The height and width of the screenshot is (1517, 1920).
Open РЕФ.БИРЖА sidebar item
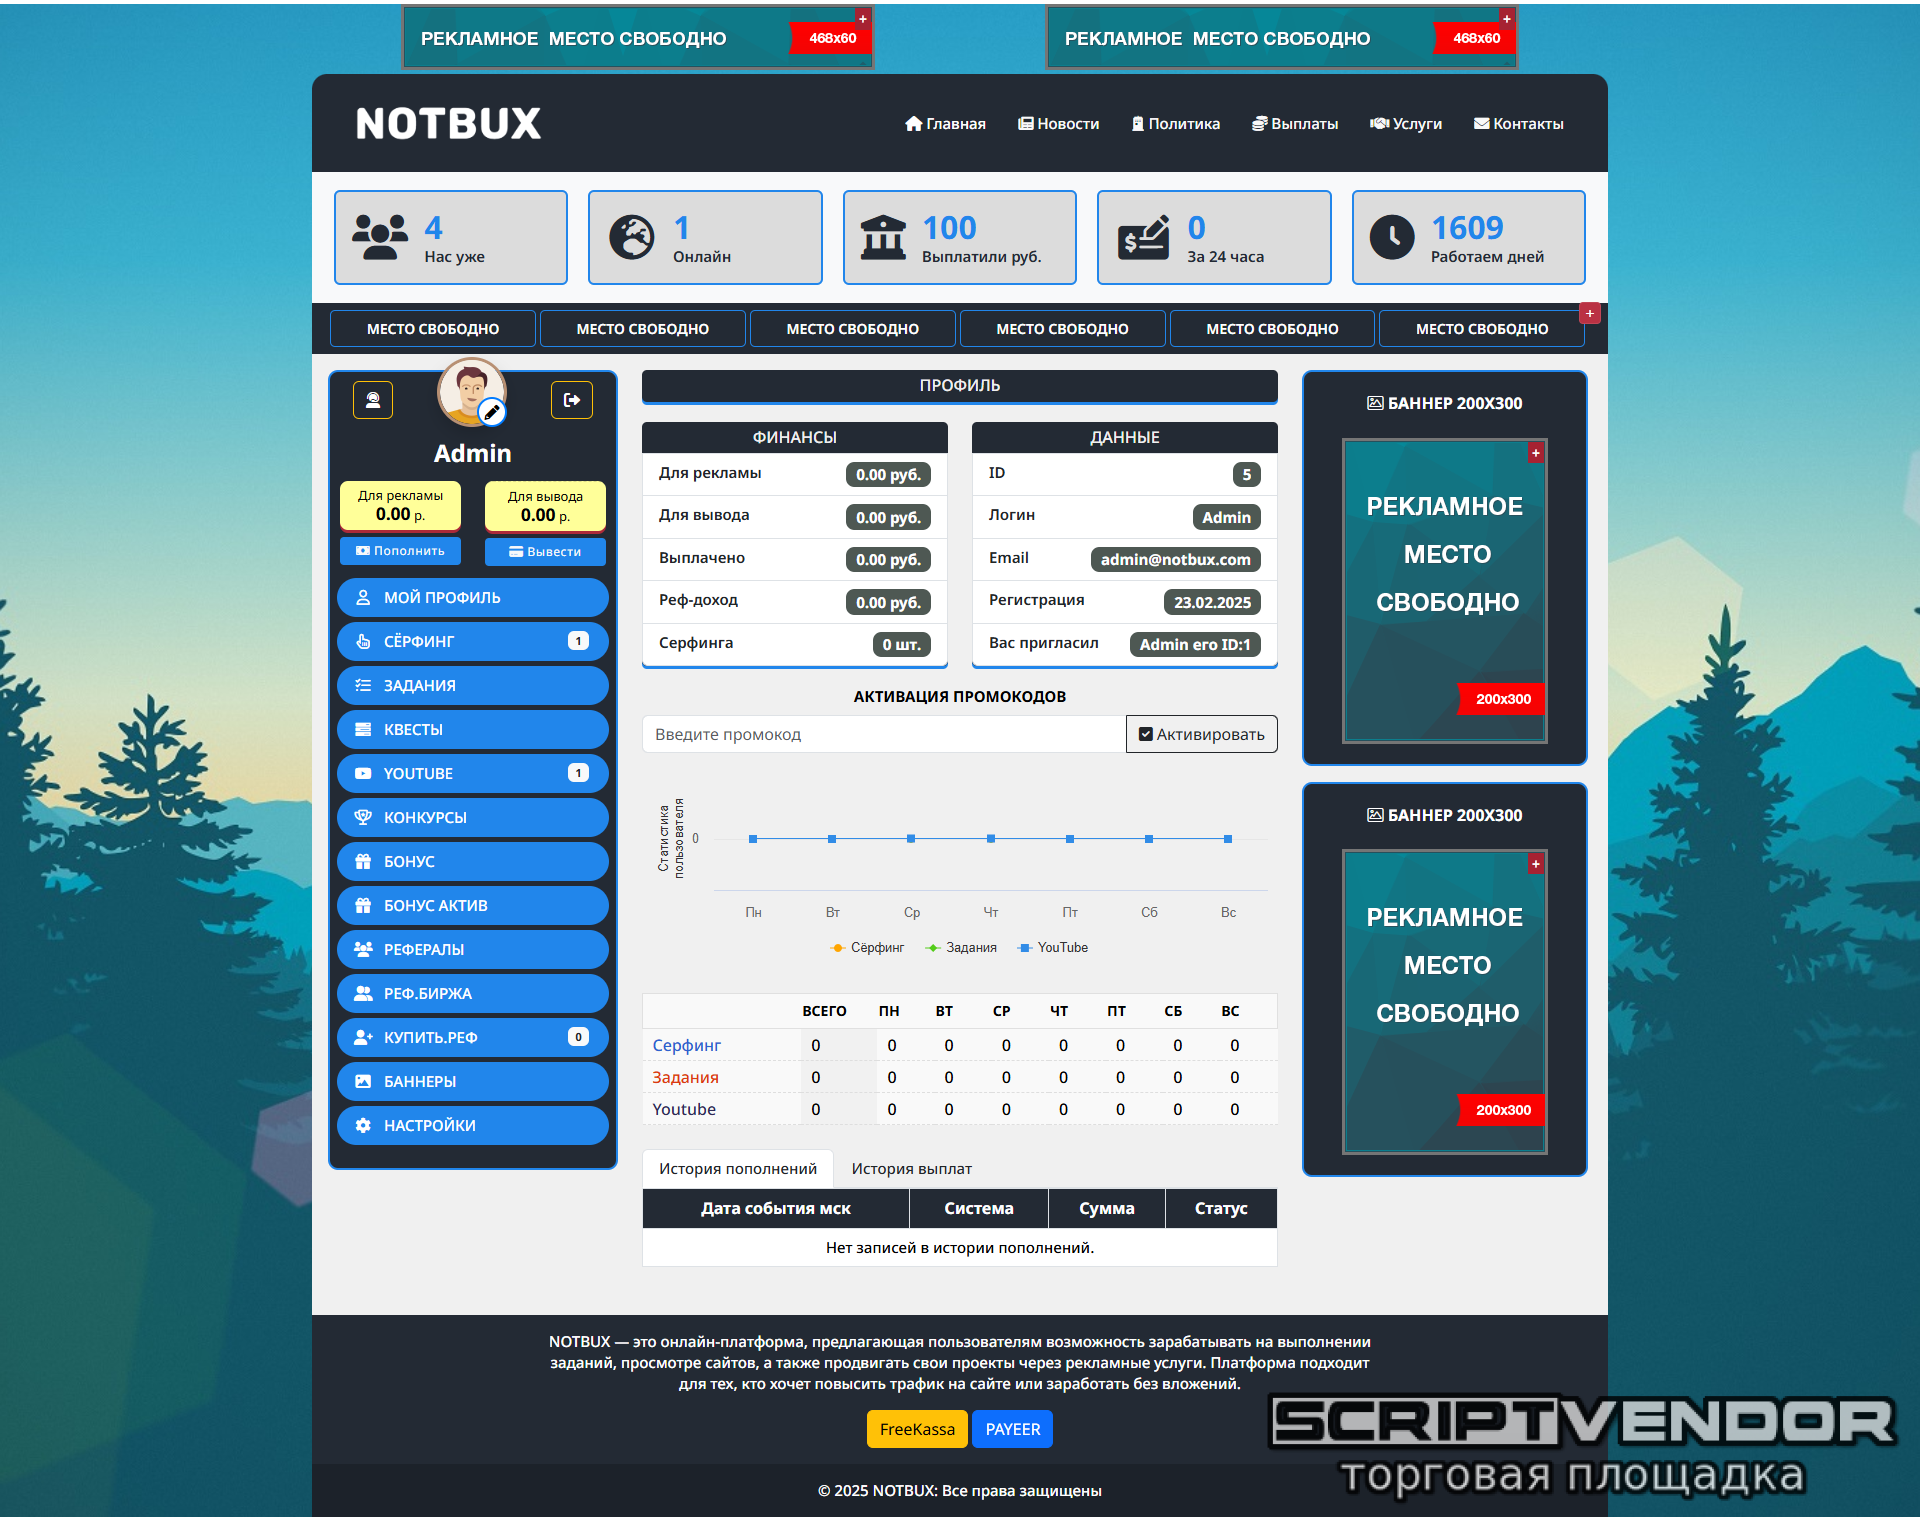473,994
